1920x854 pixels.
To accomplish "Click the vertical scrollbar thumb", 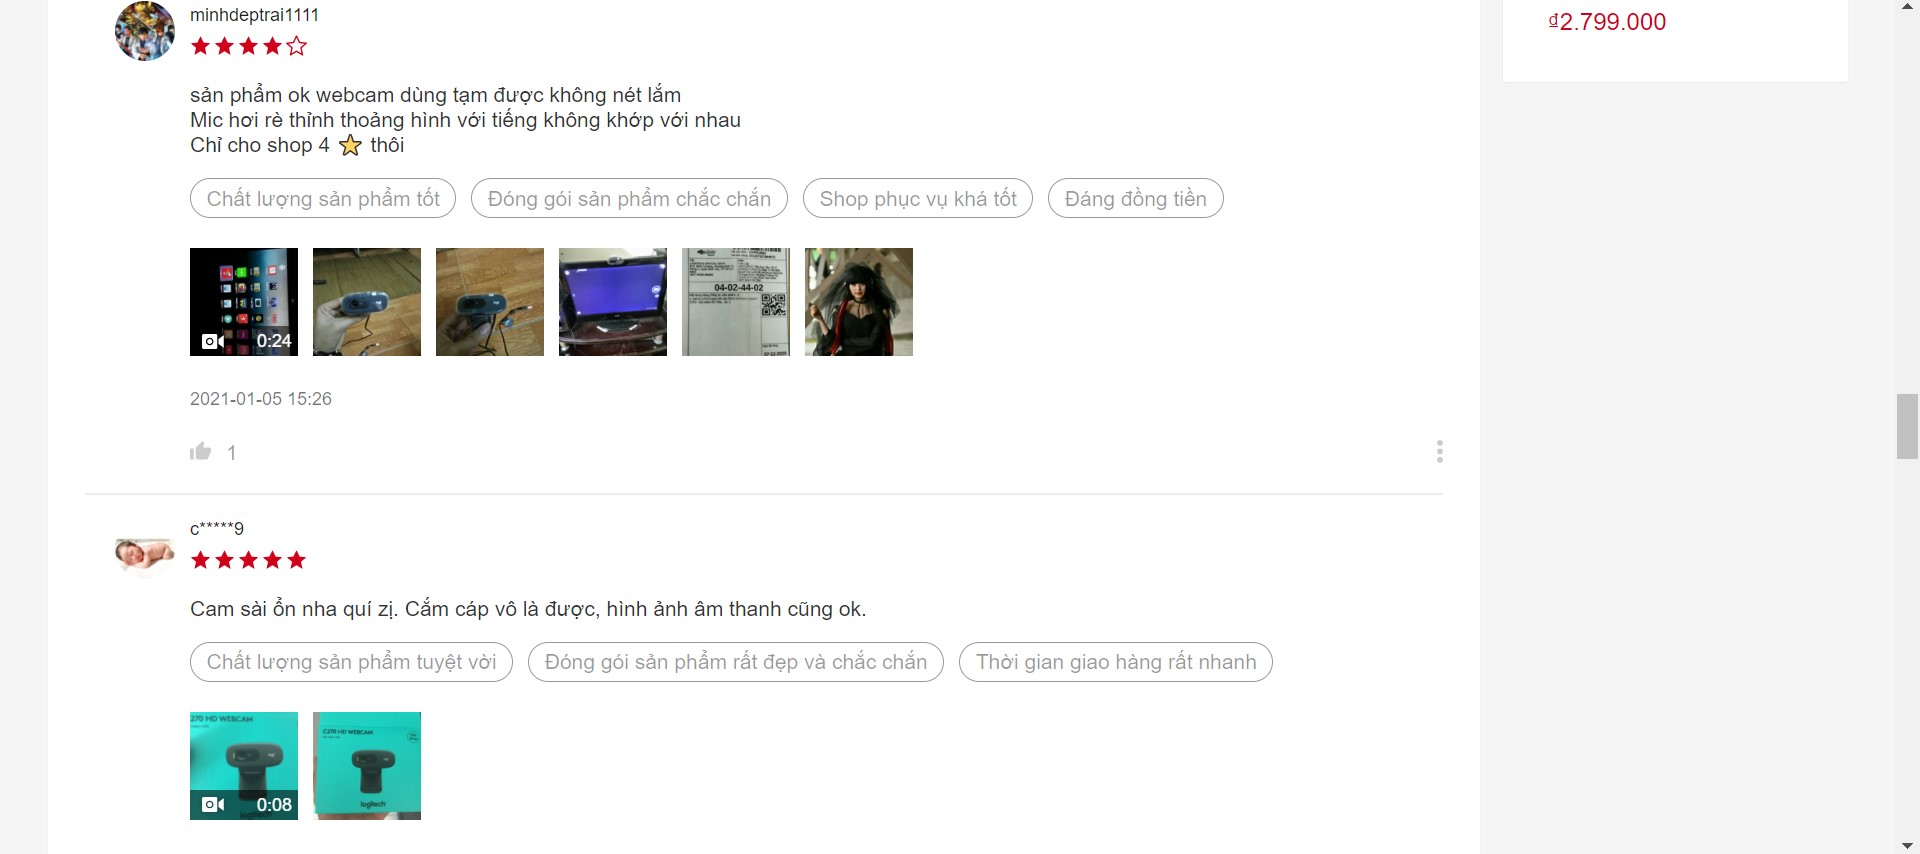I will click(1907, 427).
